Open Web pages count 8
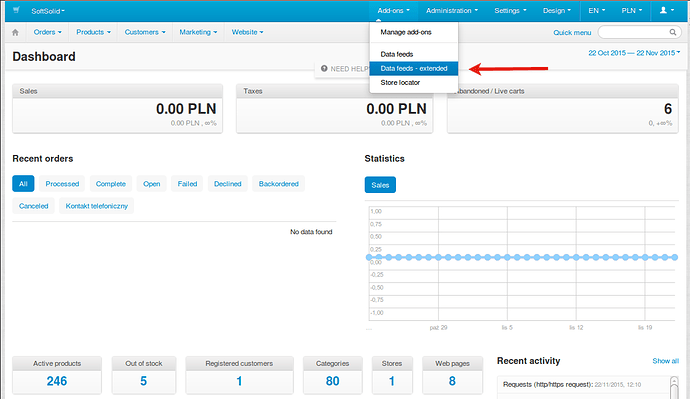 (x=452, y=381)
